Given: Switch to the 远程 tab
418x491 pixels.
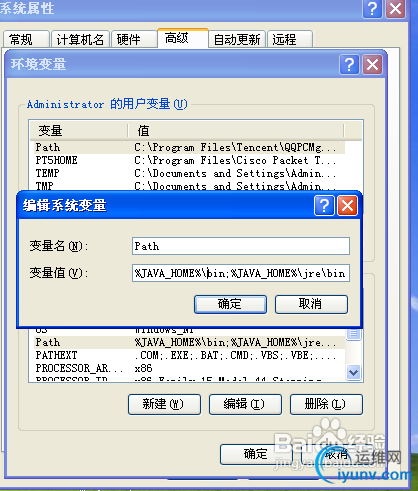Looking at the screenshot, I should (x=290, y=39).
